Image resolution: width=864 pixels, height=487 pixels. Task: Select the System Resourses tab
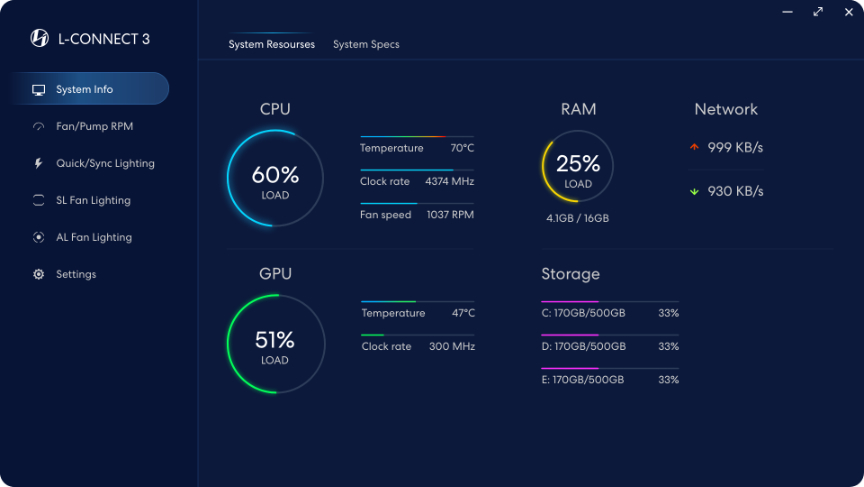tap(272, 45)
